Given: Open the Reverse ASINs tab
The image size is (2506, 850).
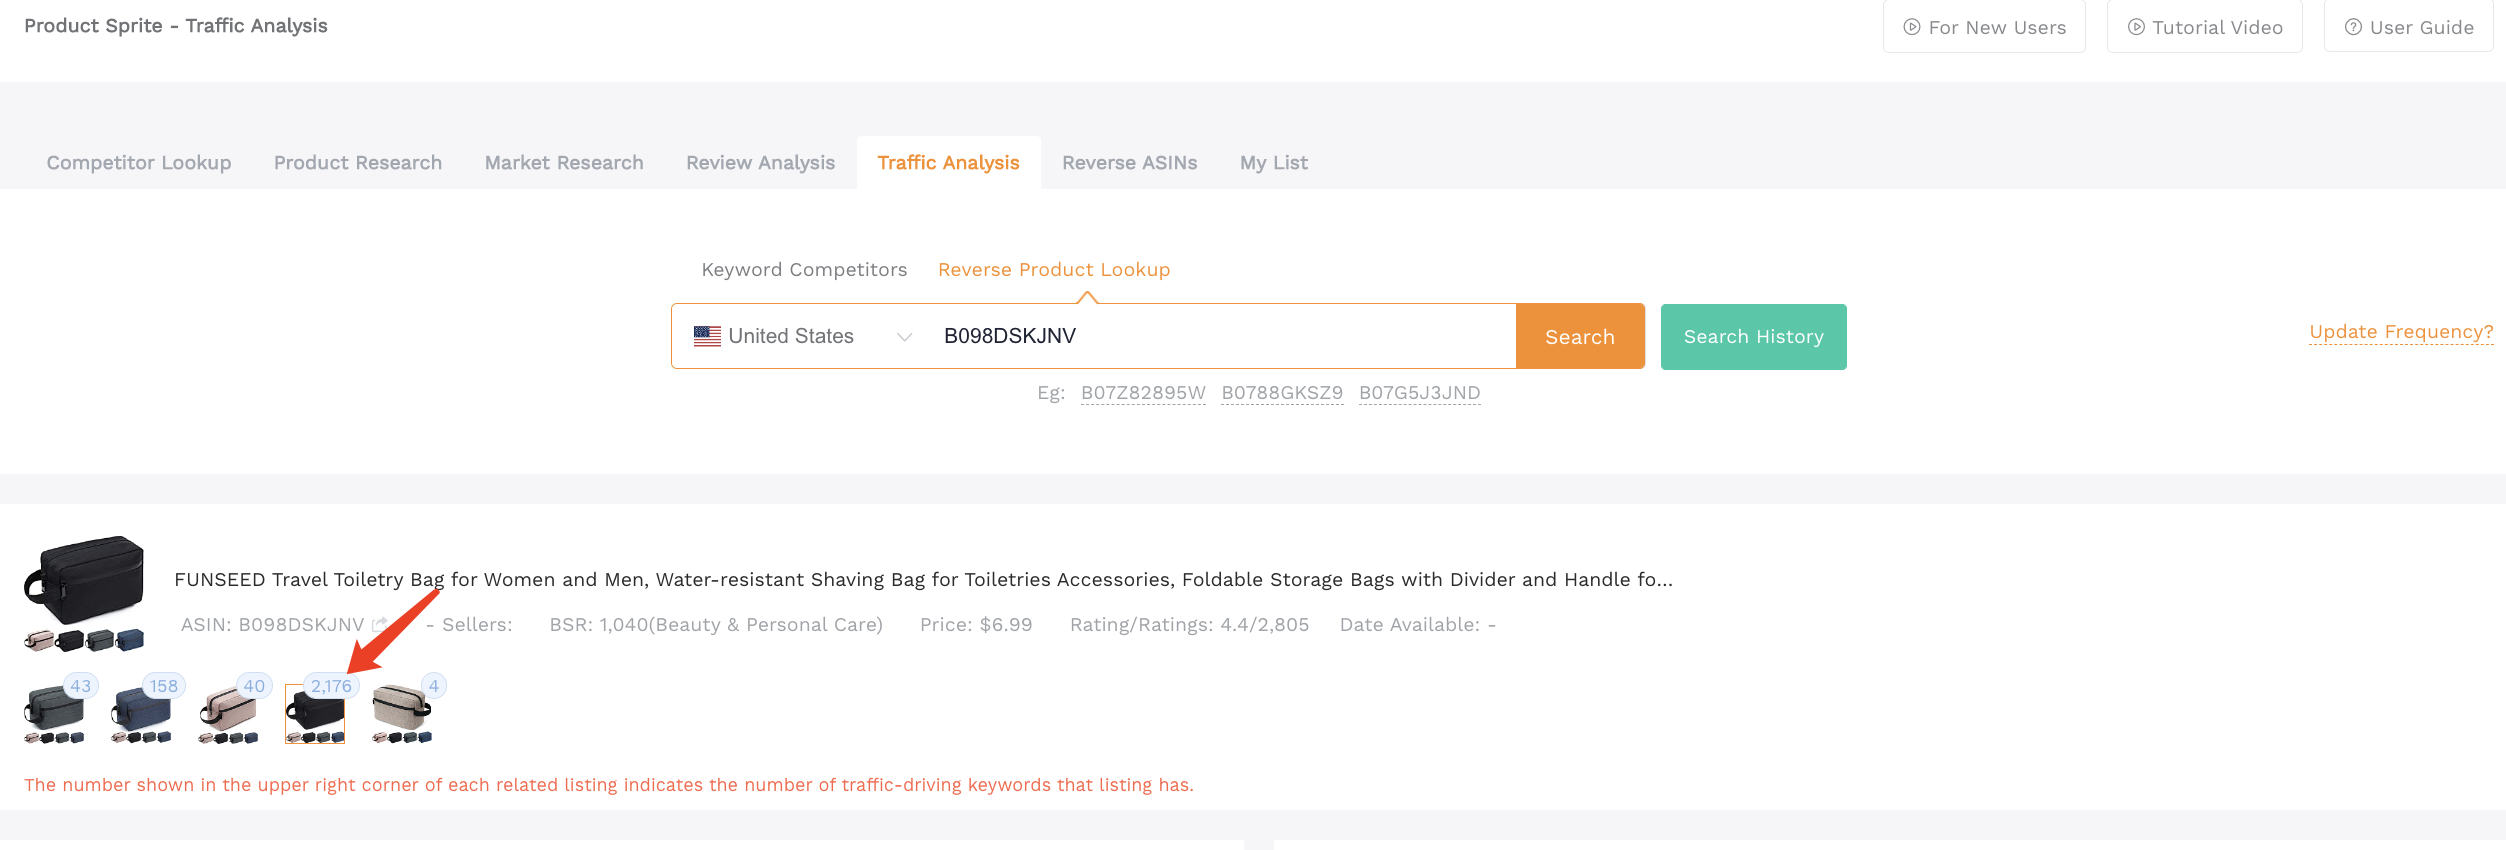Looking at the screenshot, I should pyautogui.click(x=1129, y=162).
